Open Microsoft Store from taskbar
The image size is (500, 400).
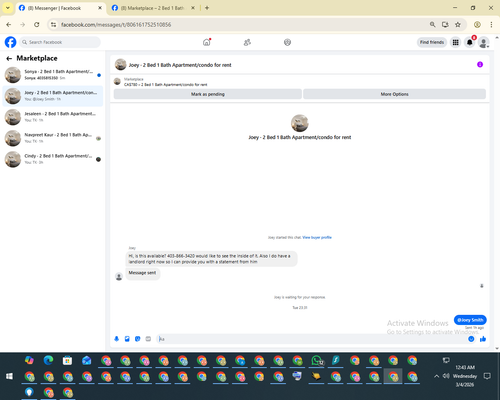(68, 360)
